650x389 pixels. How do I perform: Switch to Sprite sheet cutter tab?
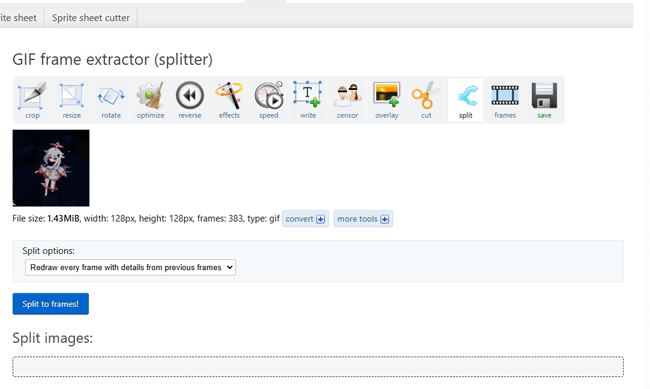click(91, 18)
